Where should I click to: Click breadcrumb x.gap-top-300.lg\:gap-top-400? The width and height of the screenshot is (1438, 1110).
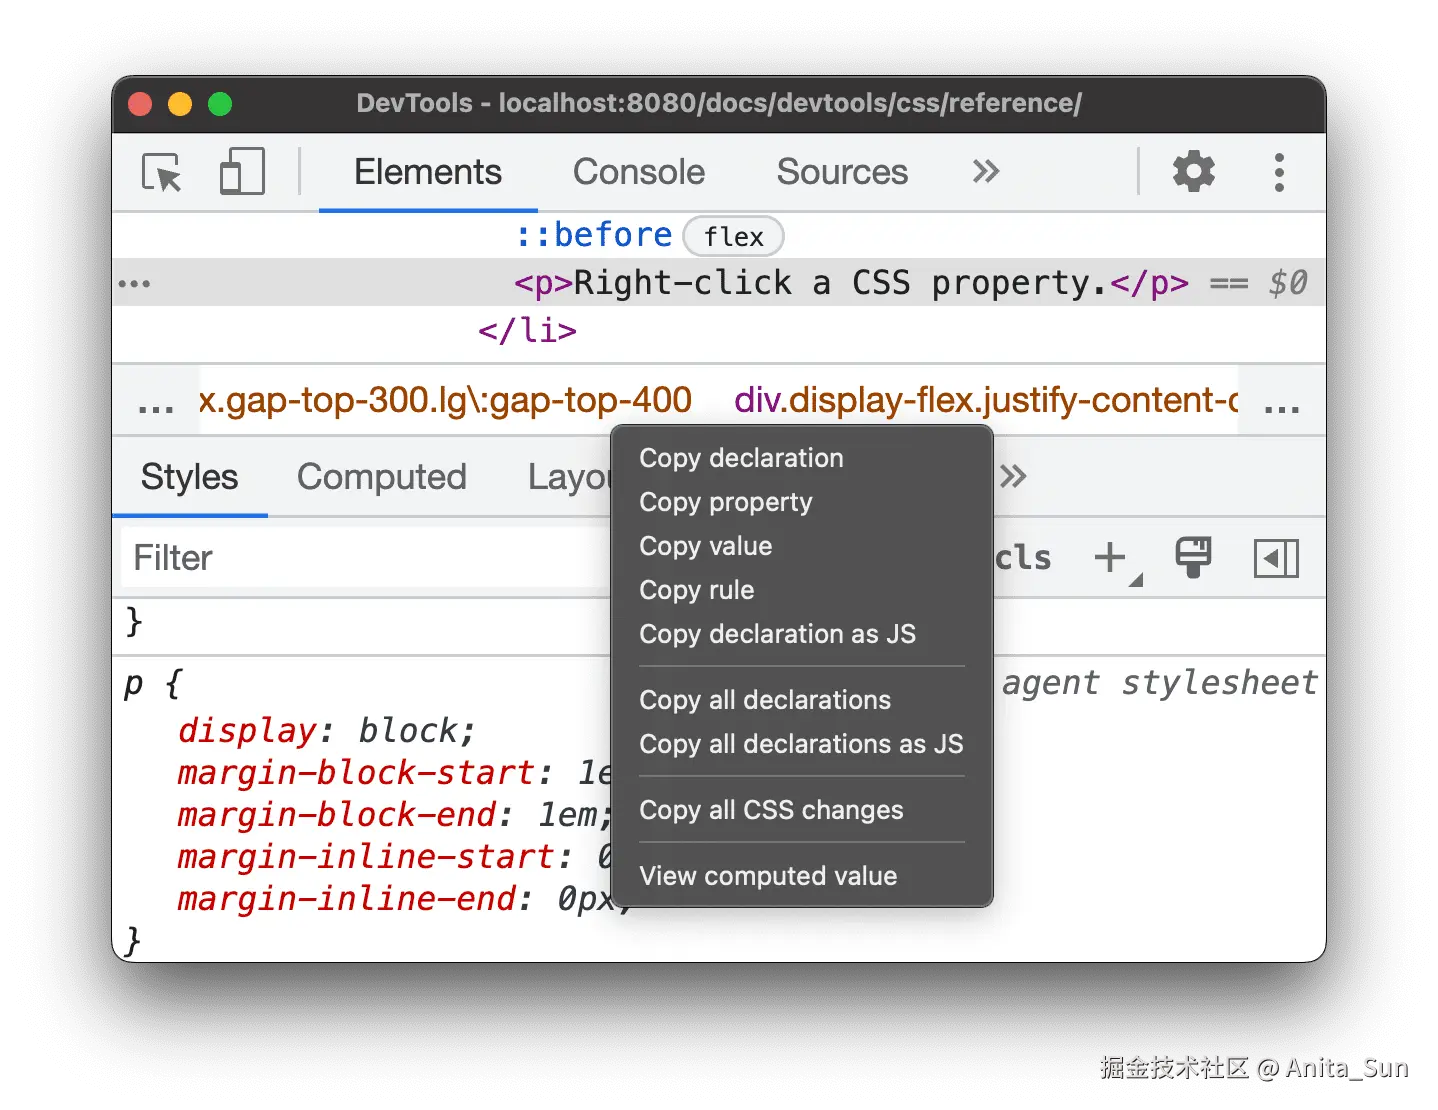[x=445, y=400]
